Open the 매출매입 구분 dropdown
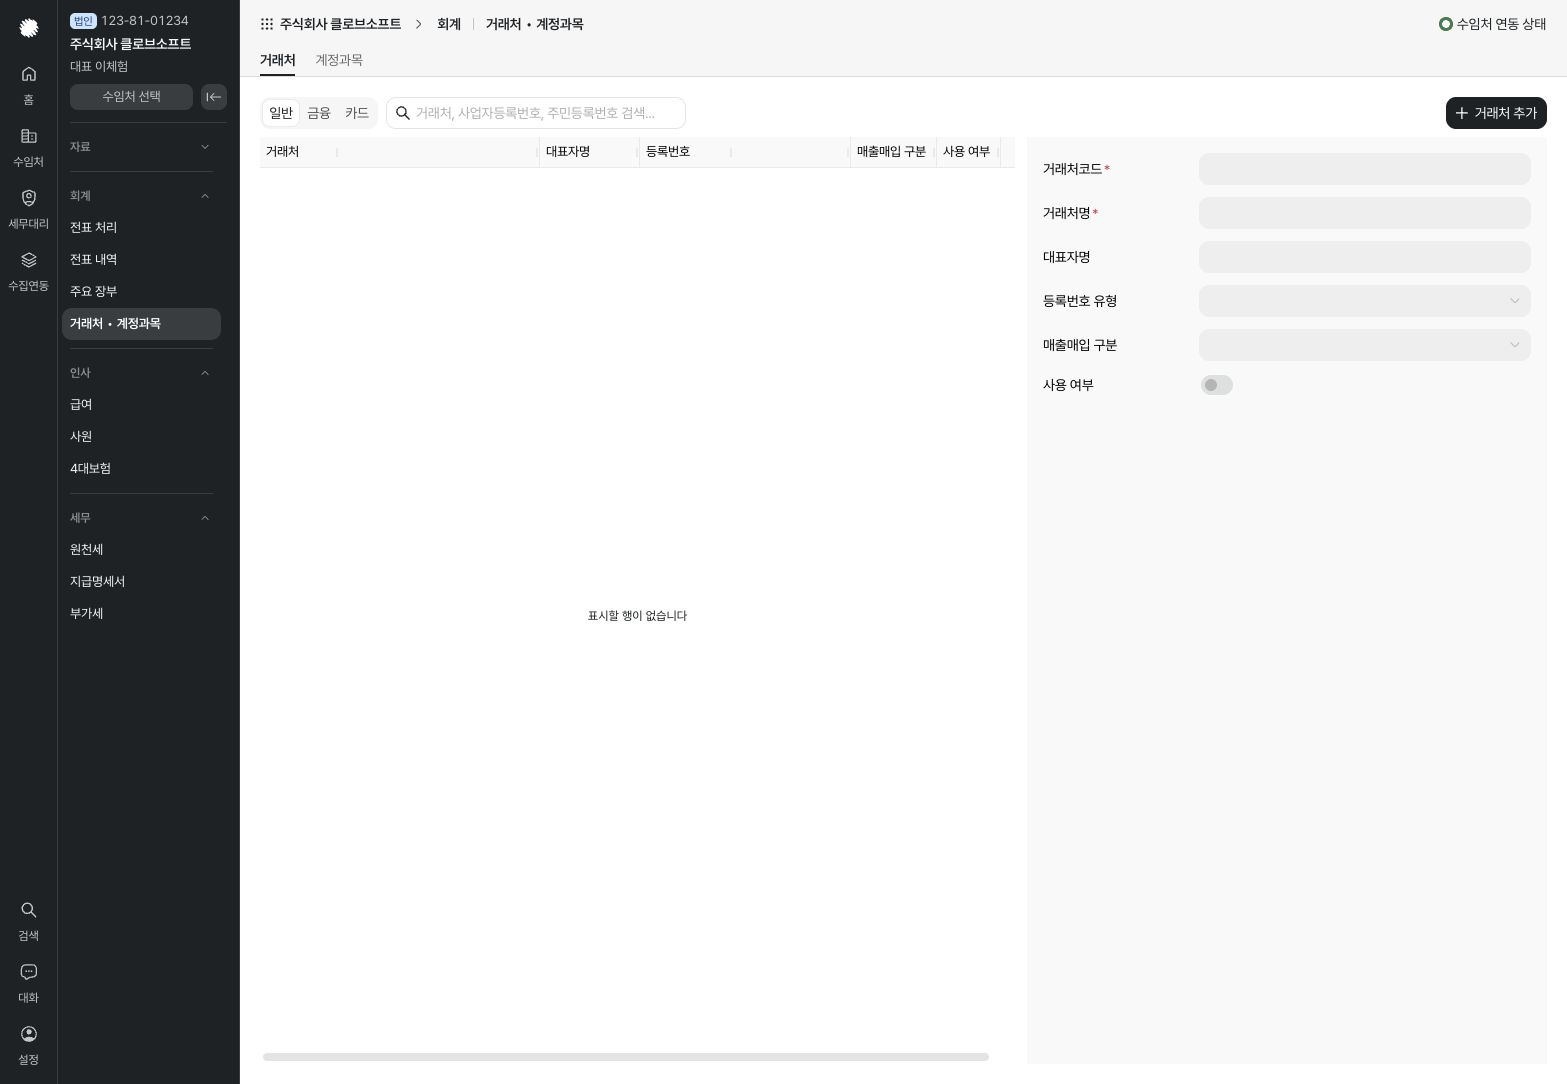Image resolution: width=1567 pixels, height=1084 pixels. tap(1364, 345)
